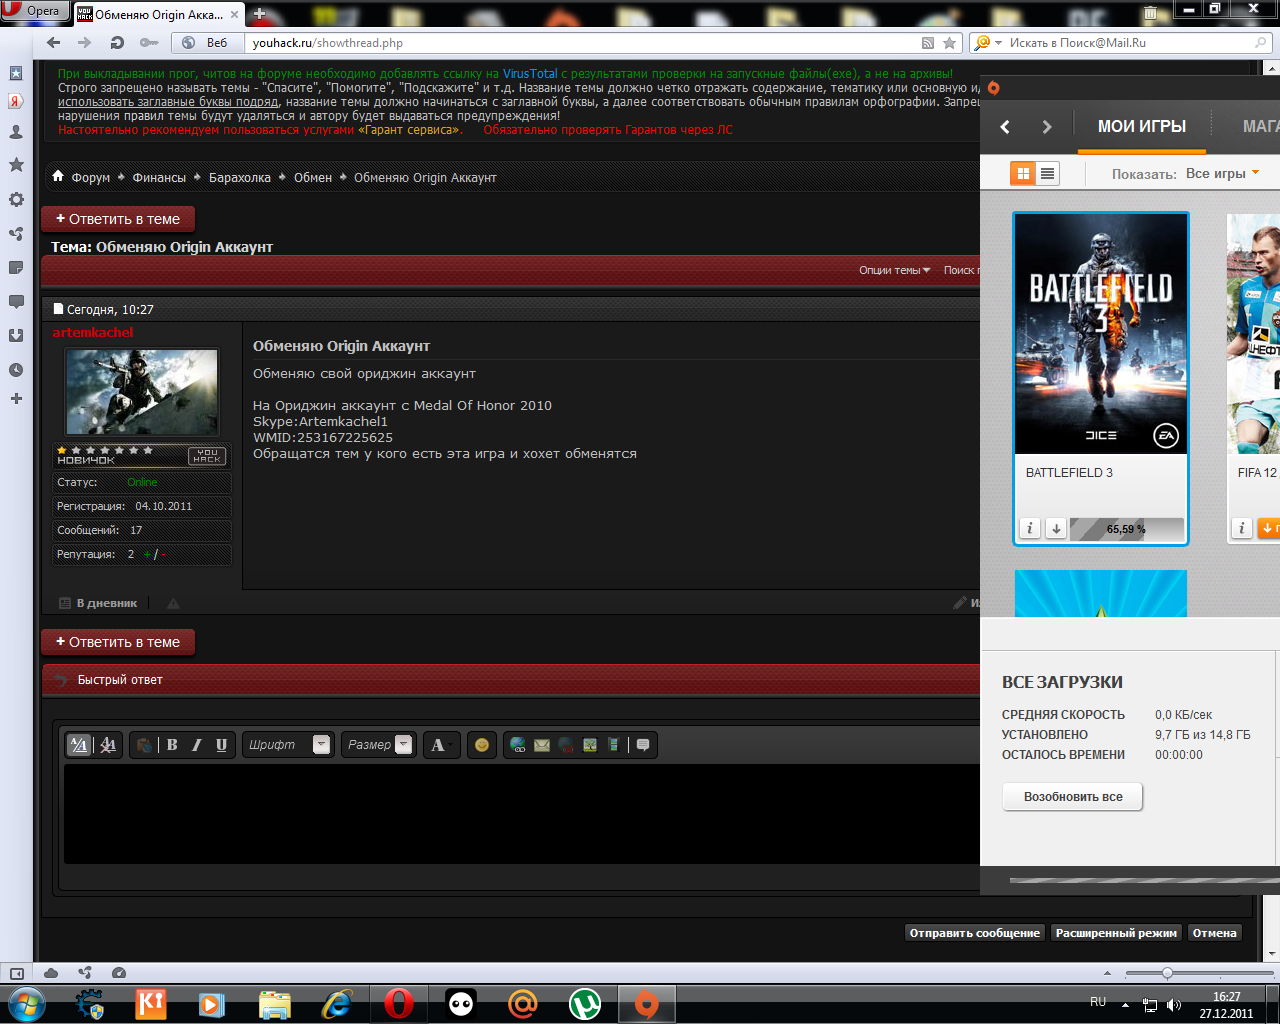This screenshot has height=1024, width=1280.
Task: Click quick reply message text area
Action: tap(522, 813)
